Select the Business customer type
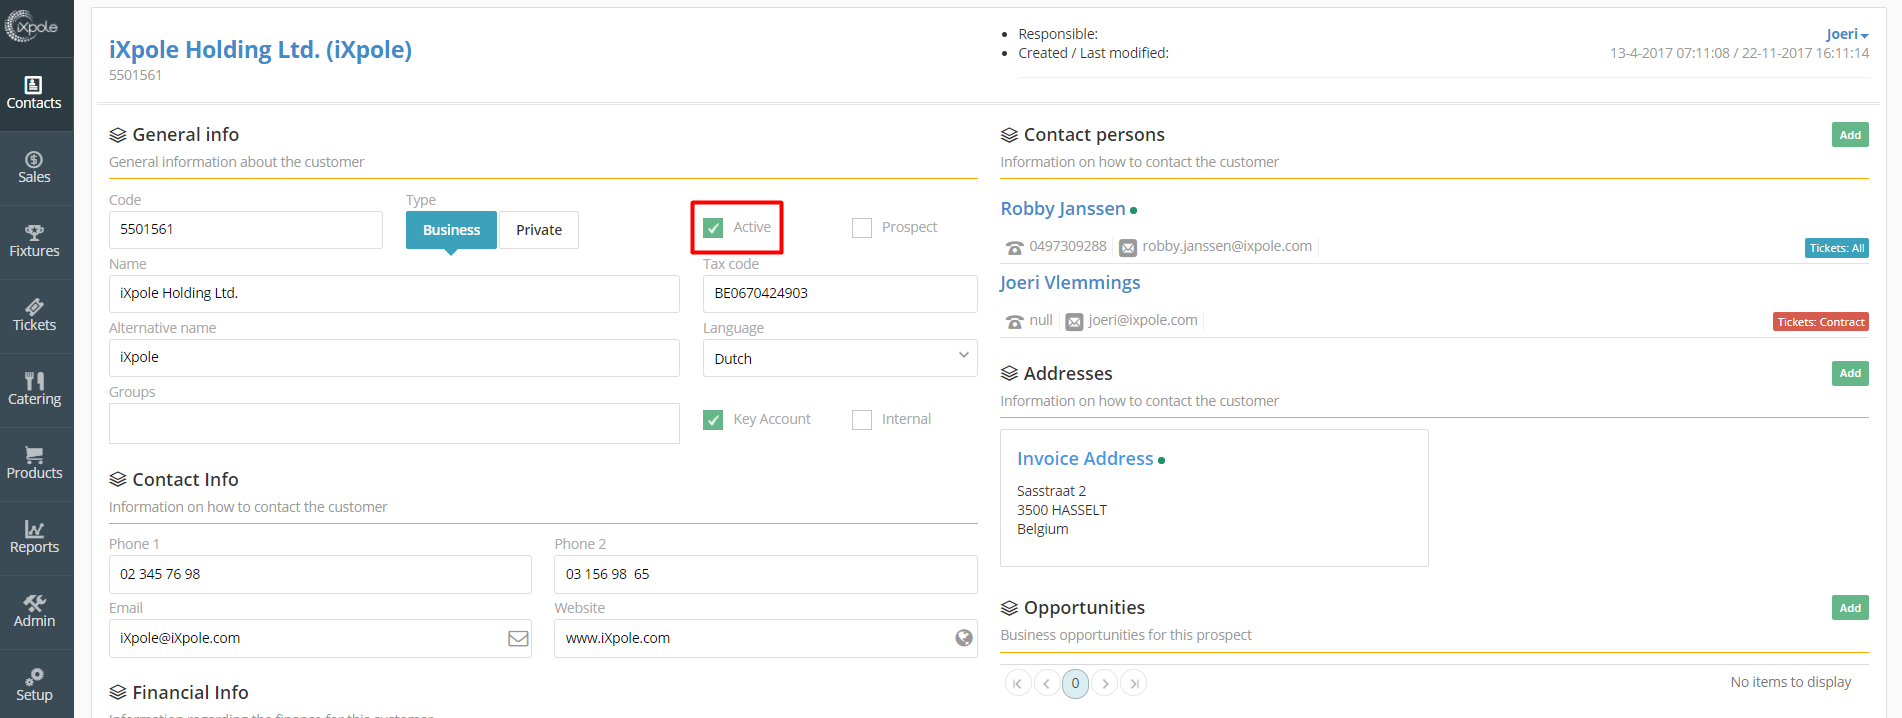The image size is (1902, 718). point(451,230)
